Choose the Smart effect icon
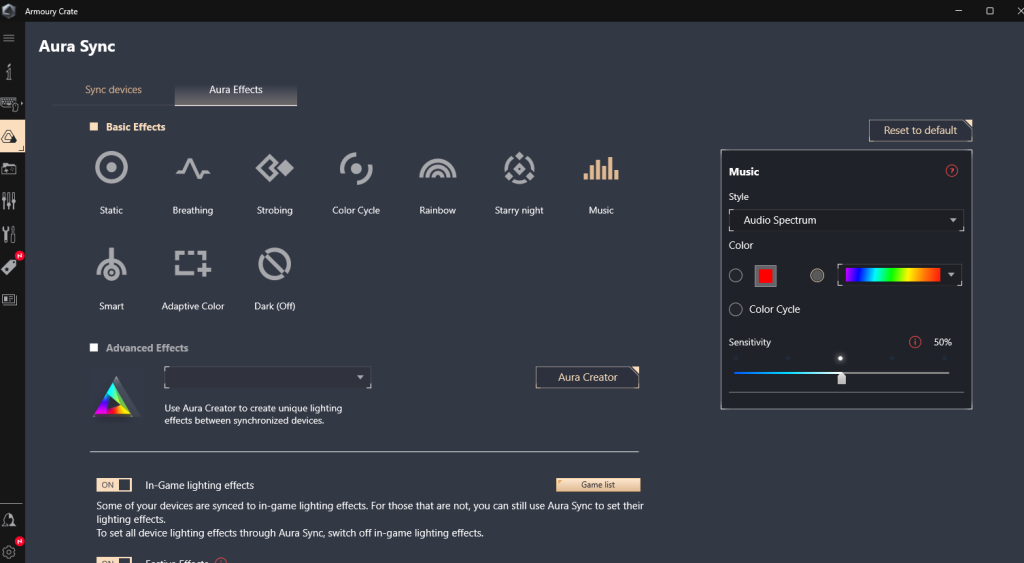The width and height of the screenshot is (1024, 563). pyautogui.click(x=111, y=264)
